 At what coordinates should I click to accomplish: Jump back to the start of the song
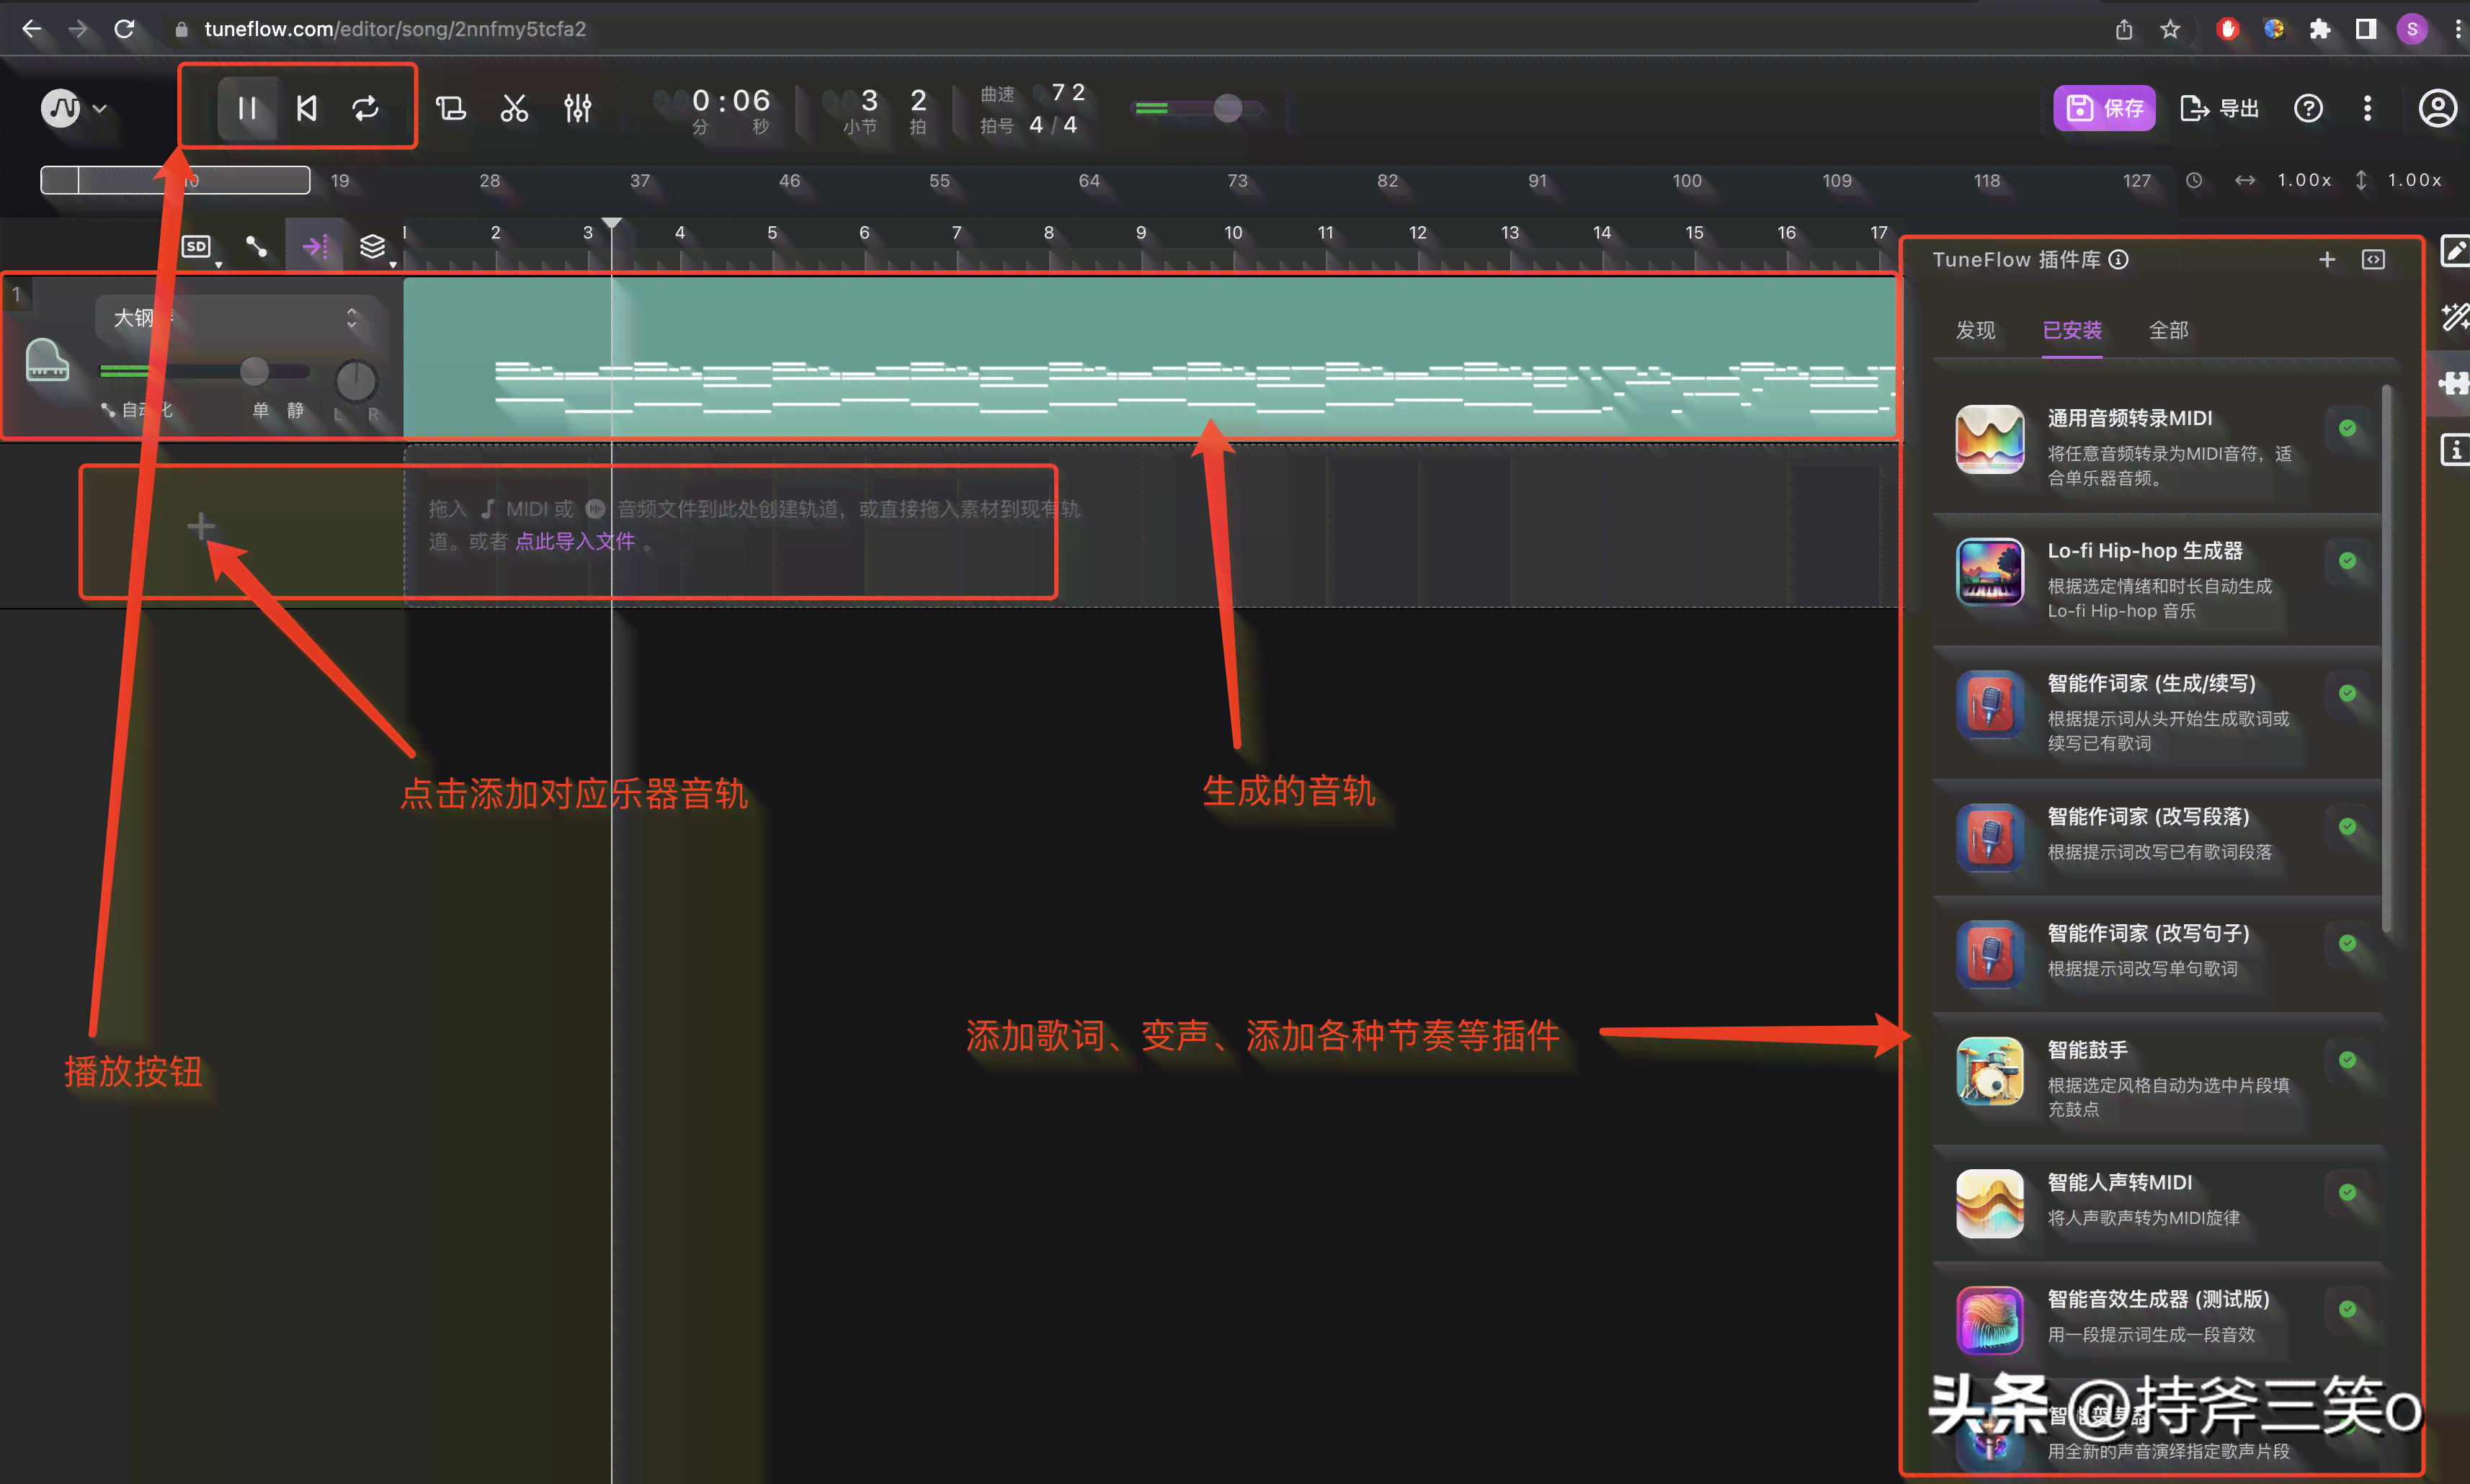pos(307,108)
